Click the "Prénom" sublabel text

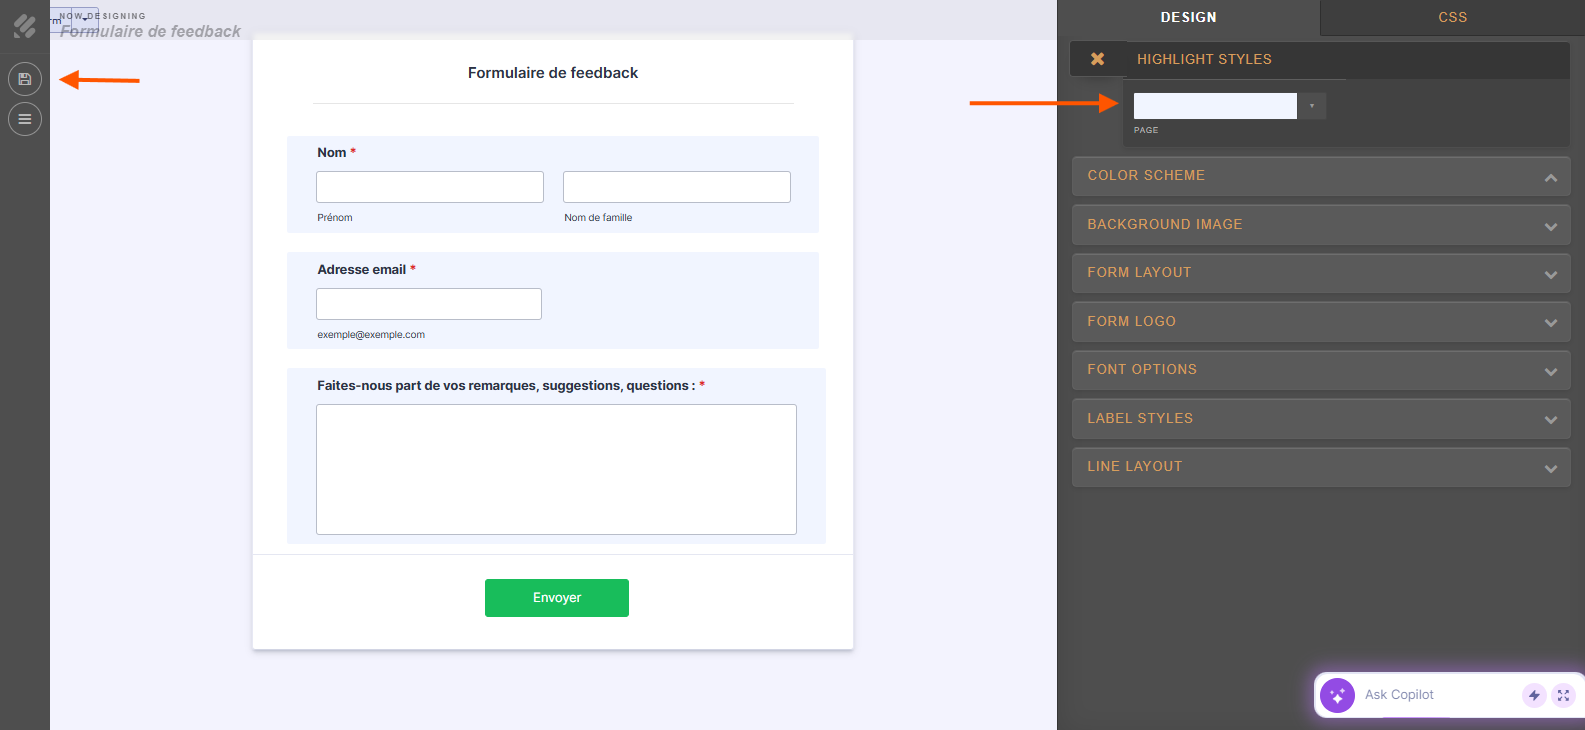coord(335,218)
